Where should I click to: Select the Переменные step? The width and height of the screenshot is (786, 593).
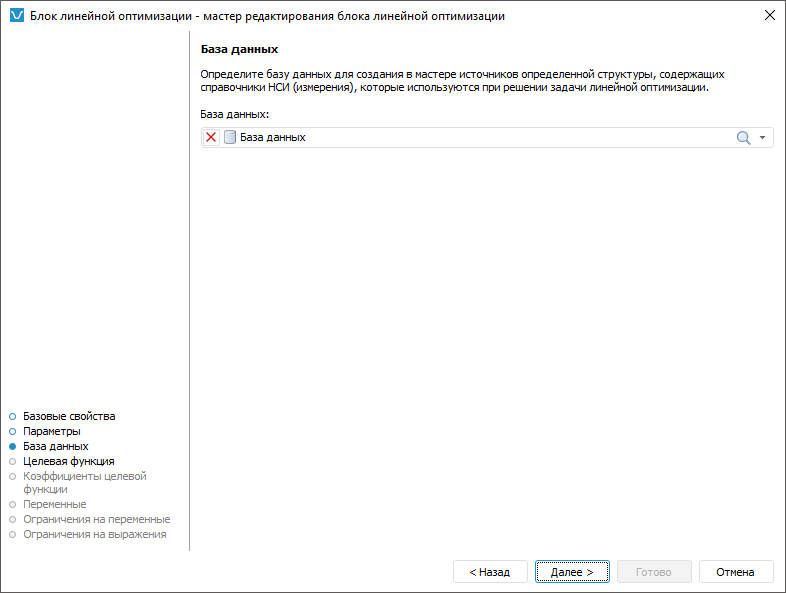pos(54,505)
